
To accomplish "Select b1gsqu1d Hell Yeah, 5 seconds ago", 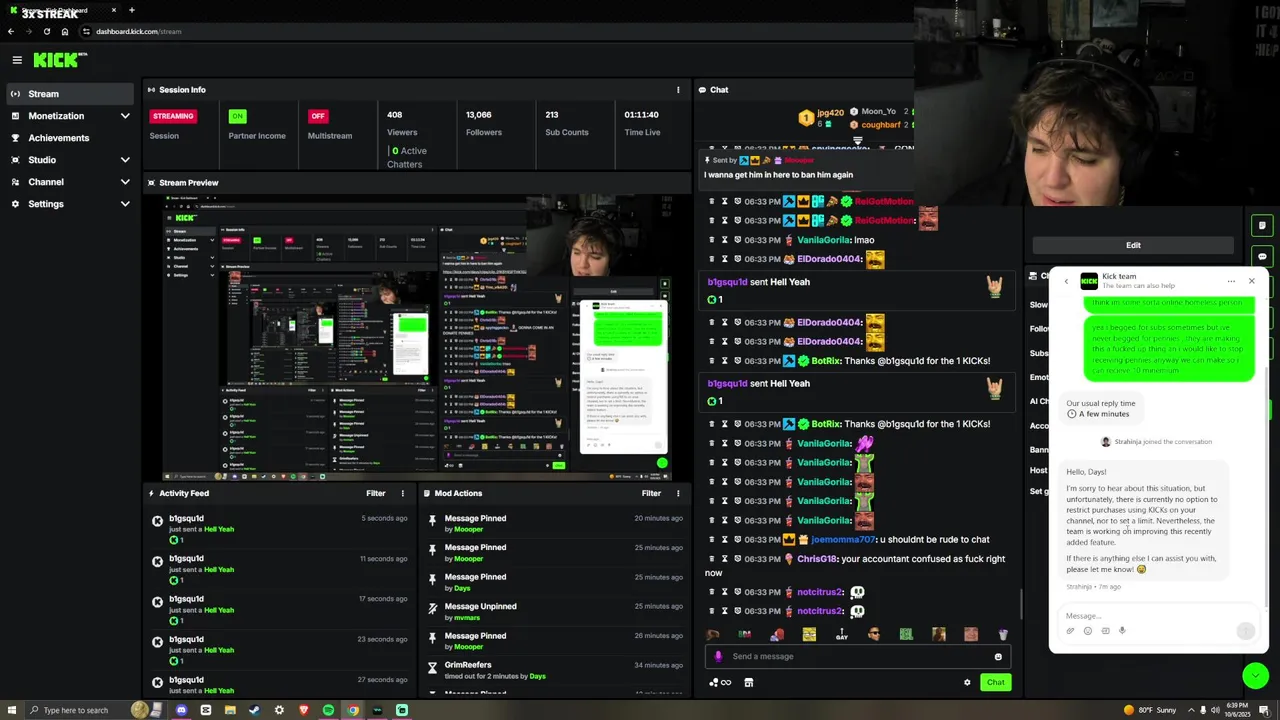I will pyautogui.click(x=279, y=529).
